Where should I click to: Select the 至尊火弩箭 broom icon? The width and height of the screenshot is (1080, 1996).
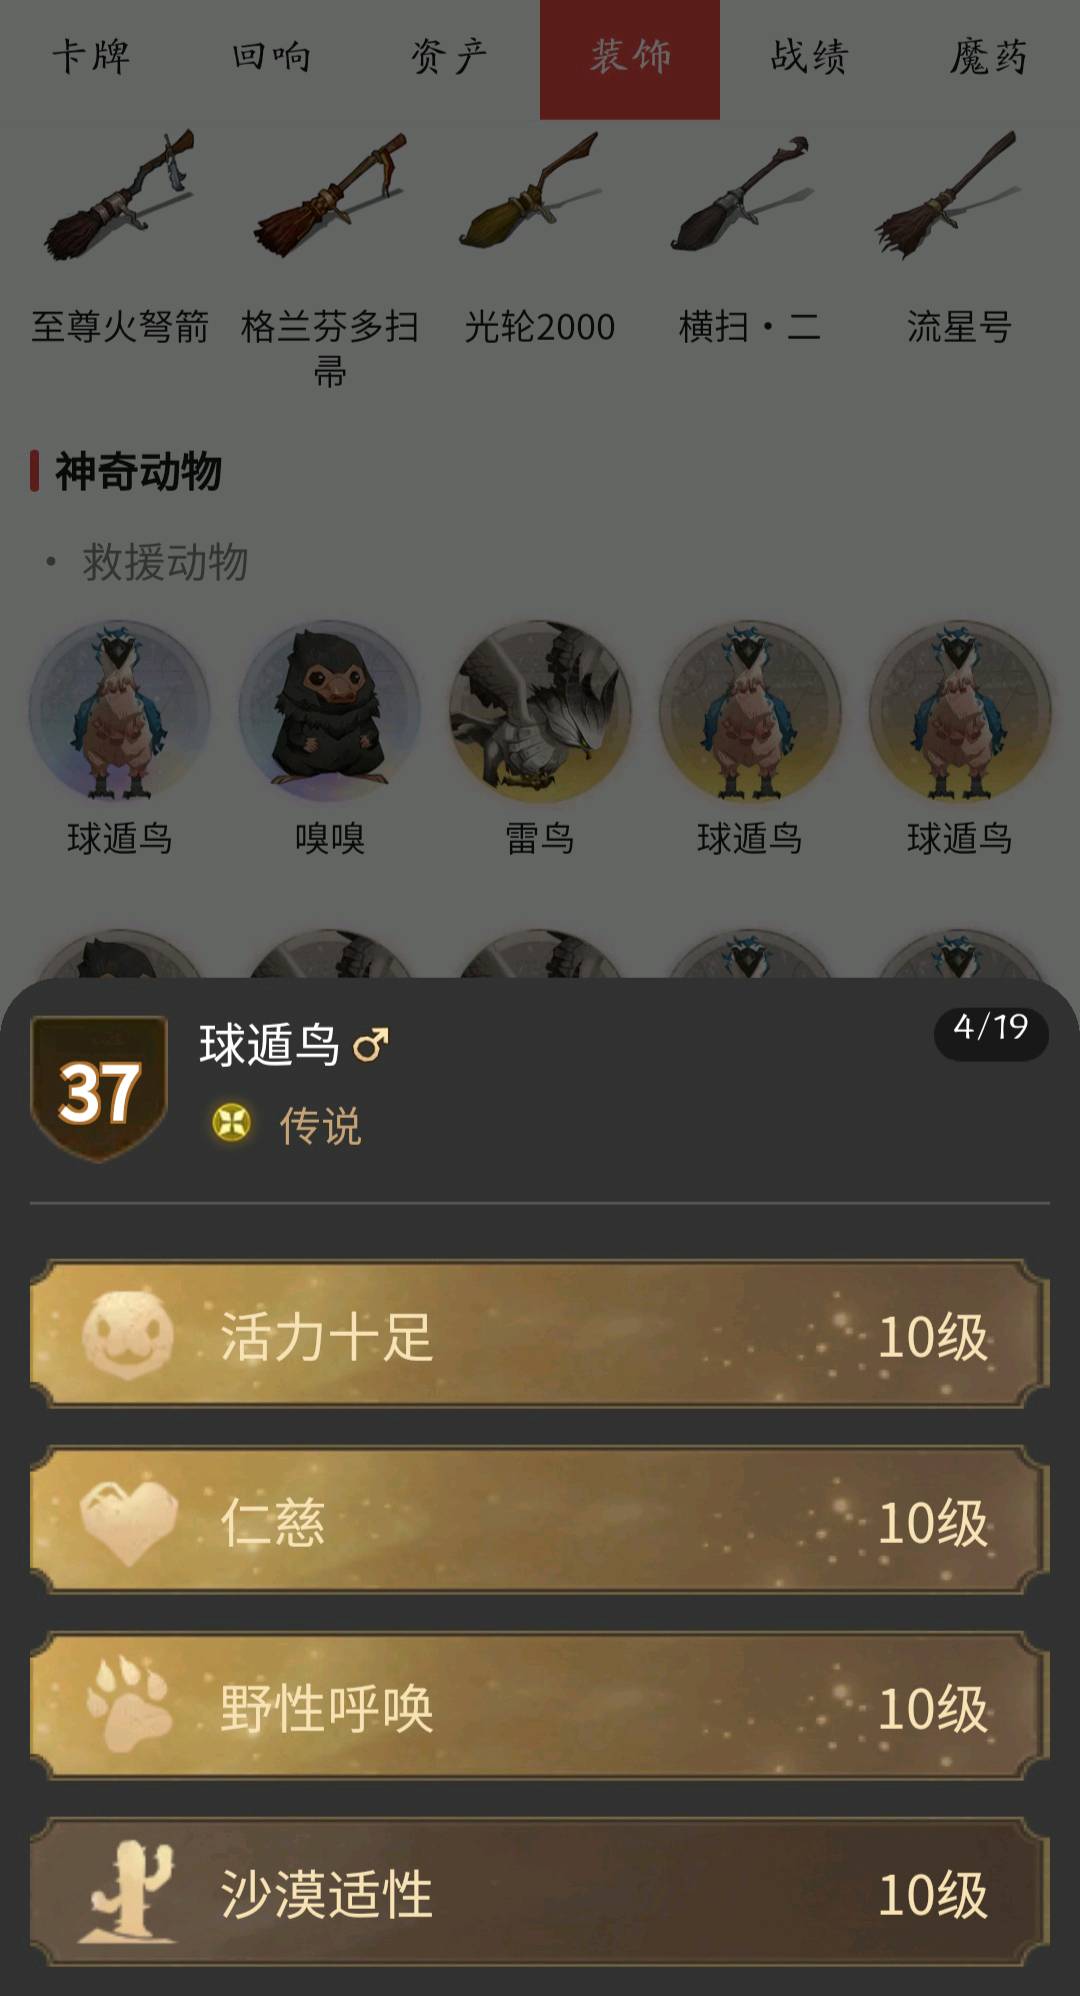pos(119,196)
